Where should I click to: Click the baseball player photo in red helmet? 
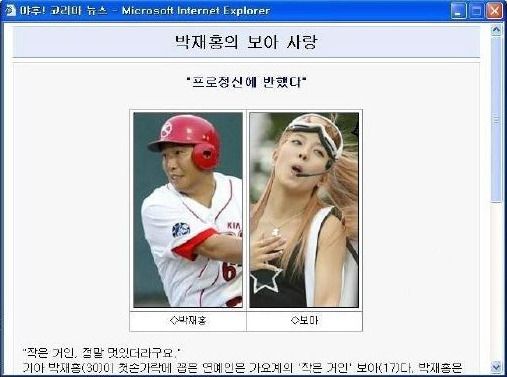coord(188,210)
